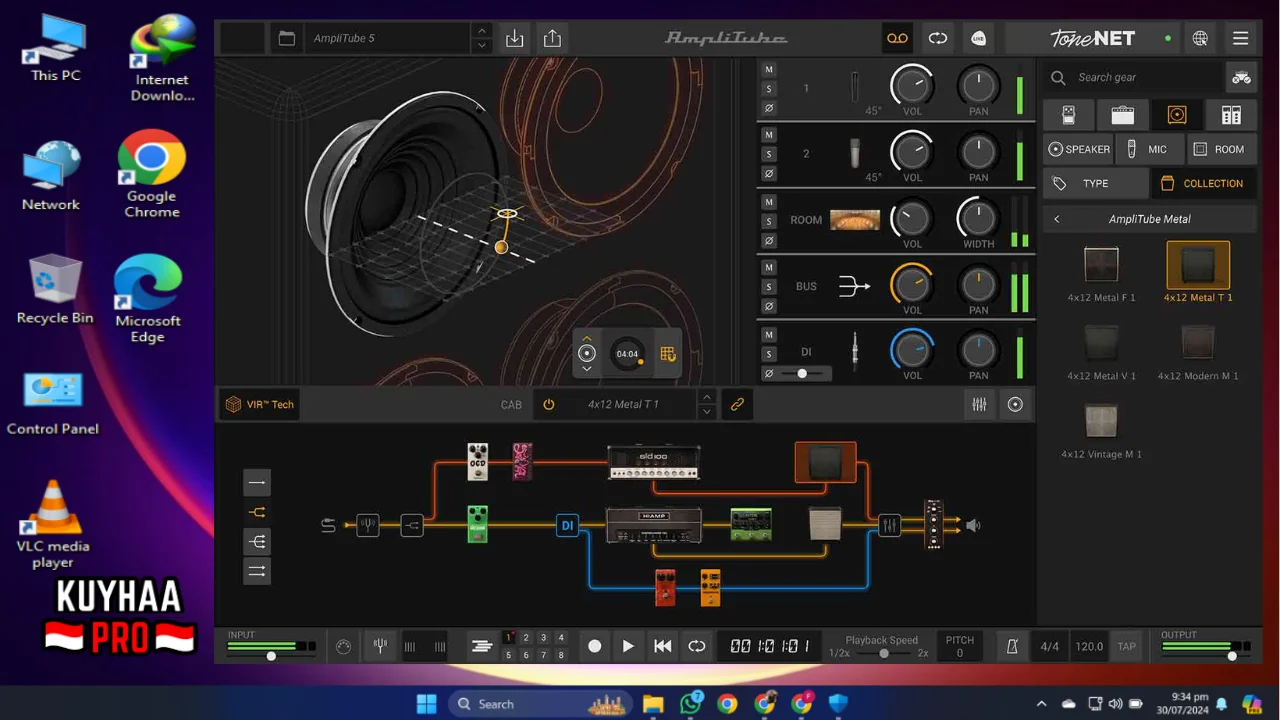The width and height of the screenshot is (1280, 720).
Task: Filter gear by TYPE
Action: coord(1095,183)
